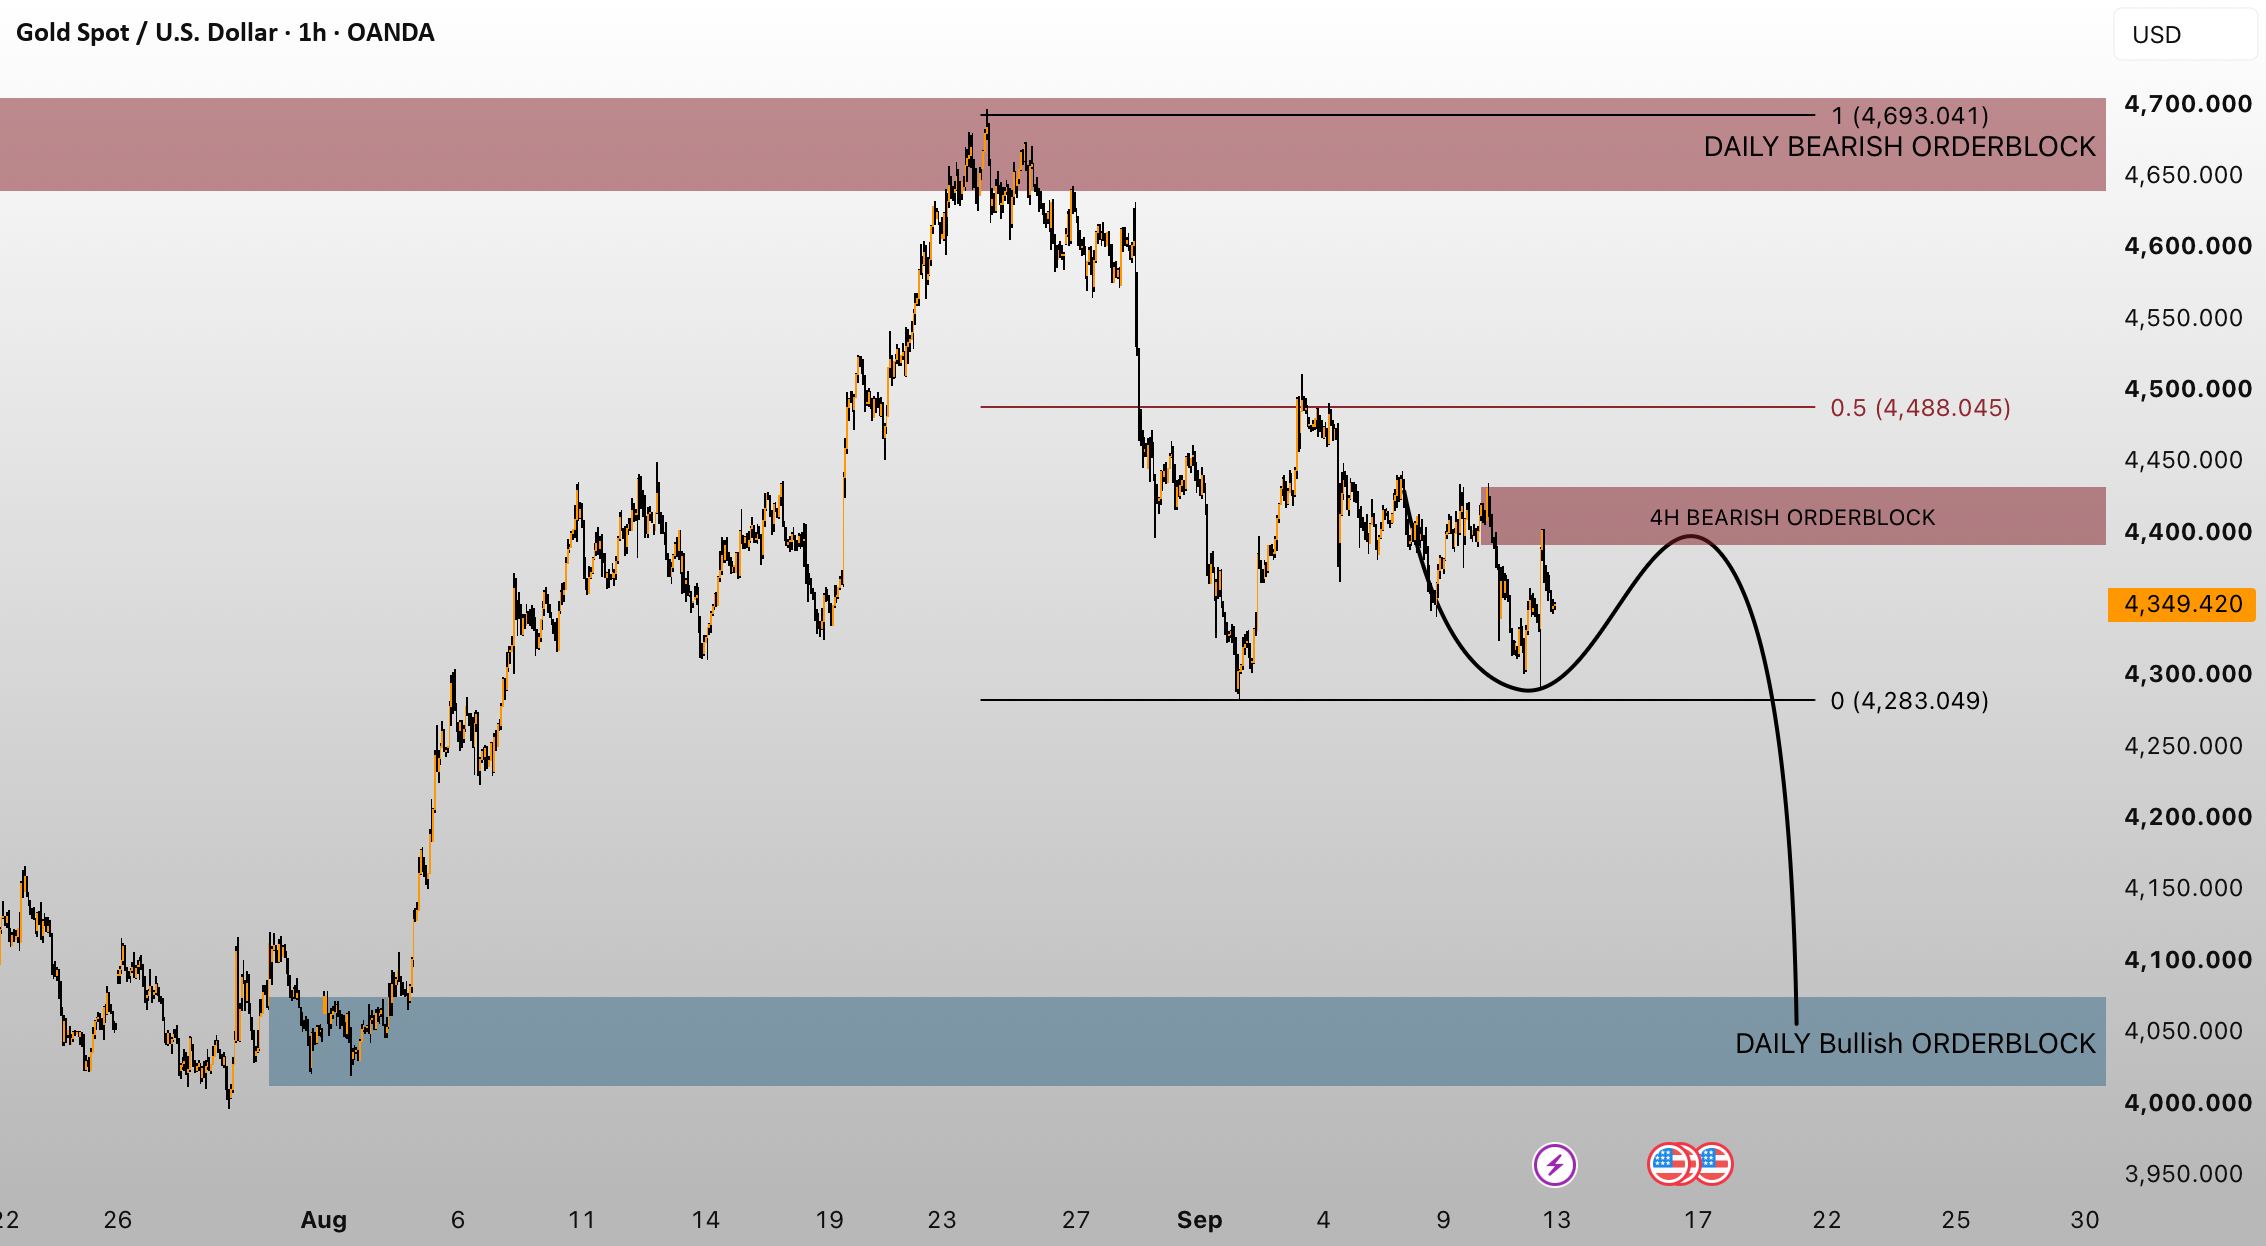Click the 4,000.000 price axis value
The width and height of the screenshot is (2266, 1246).
pyautogui.click(x=2188, y=1102)
